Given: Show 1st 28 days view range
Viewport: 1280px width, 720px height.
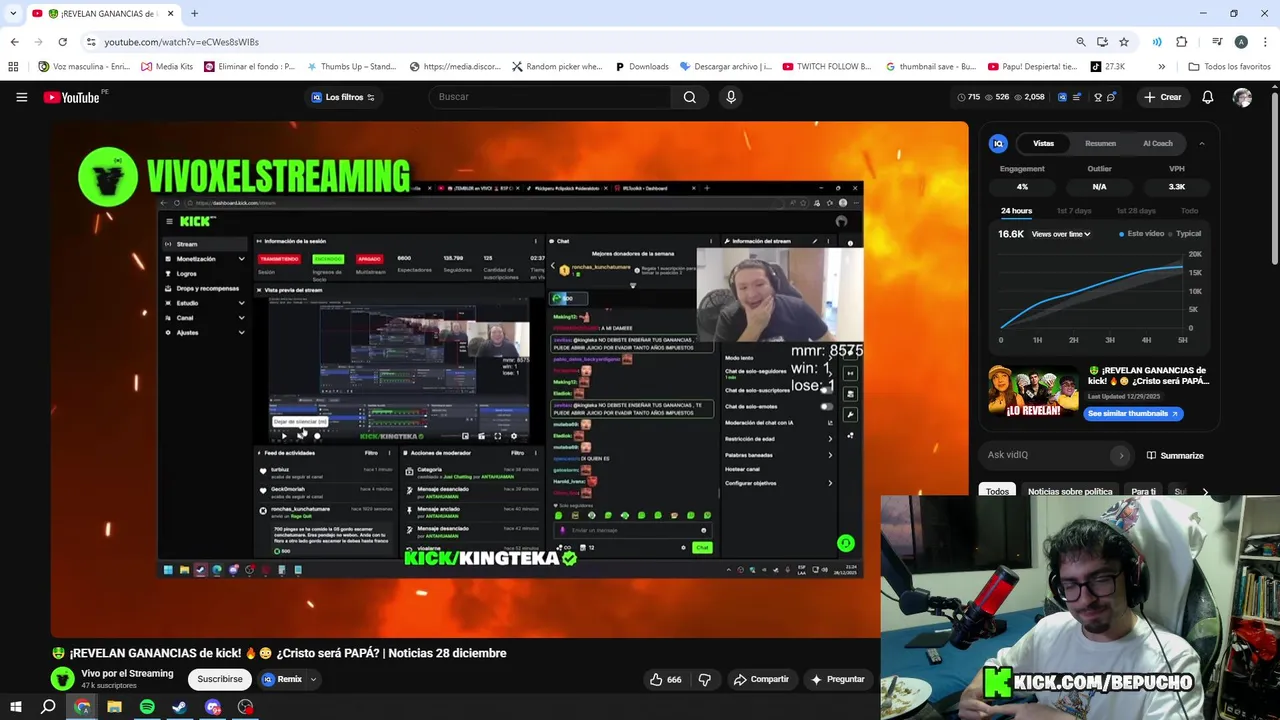Looking at the screenshot, I should pos(1135,211).
